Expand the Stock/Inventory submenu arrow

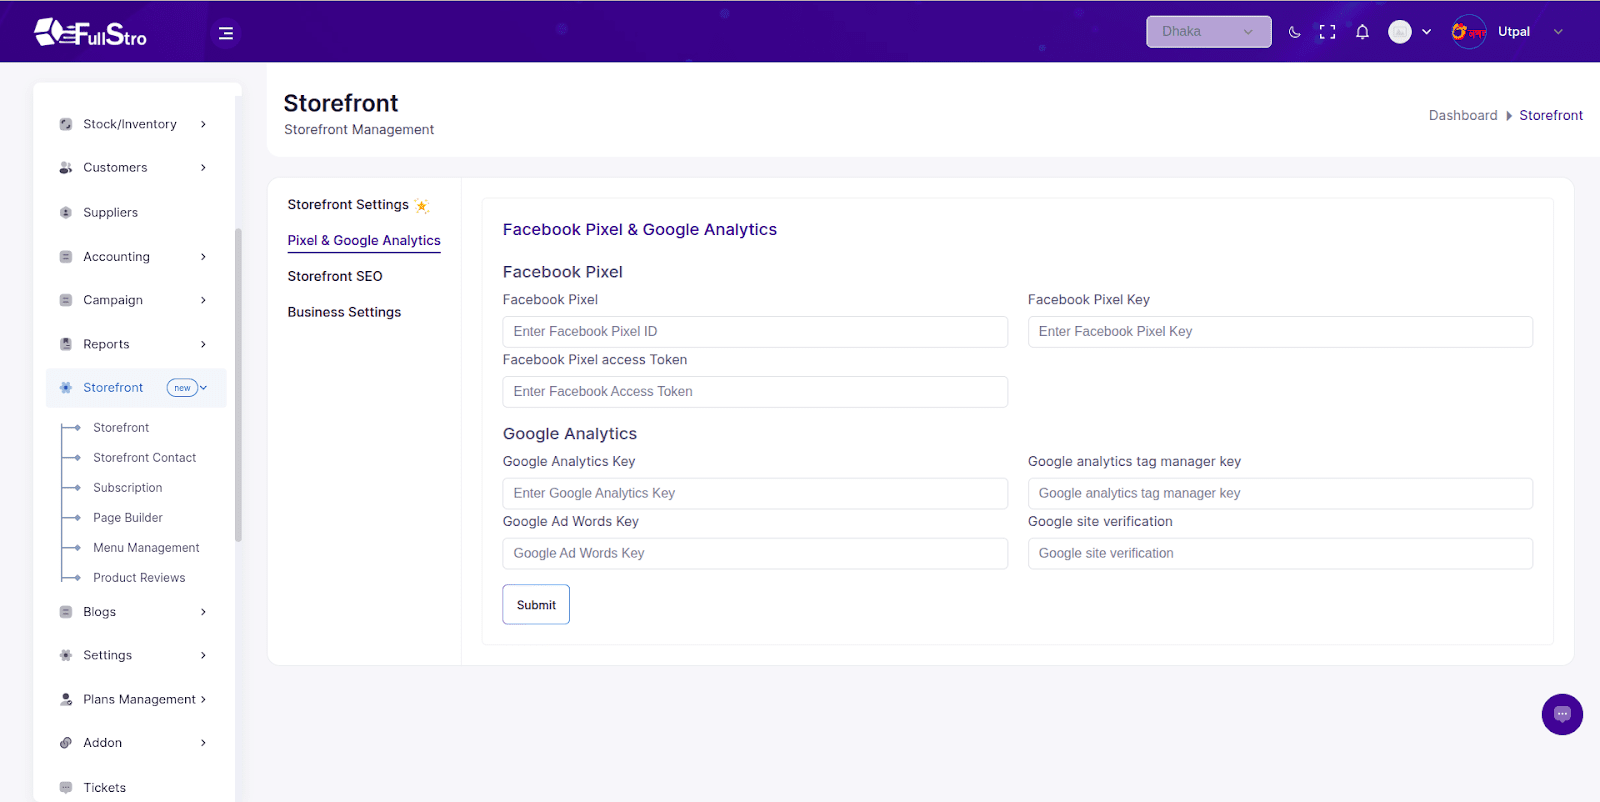tap(203, 124)
